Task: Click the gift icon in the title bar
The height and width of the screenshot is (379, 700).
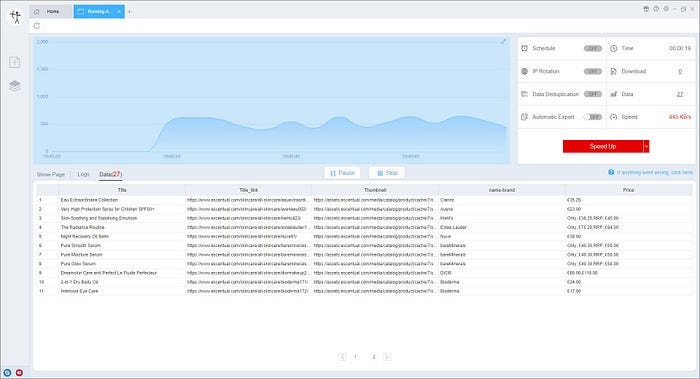Action: (646, 9)
